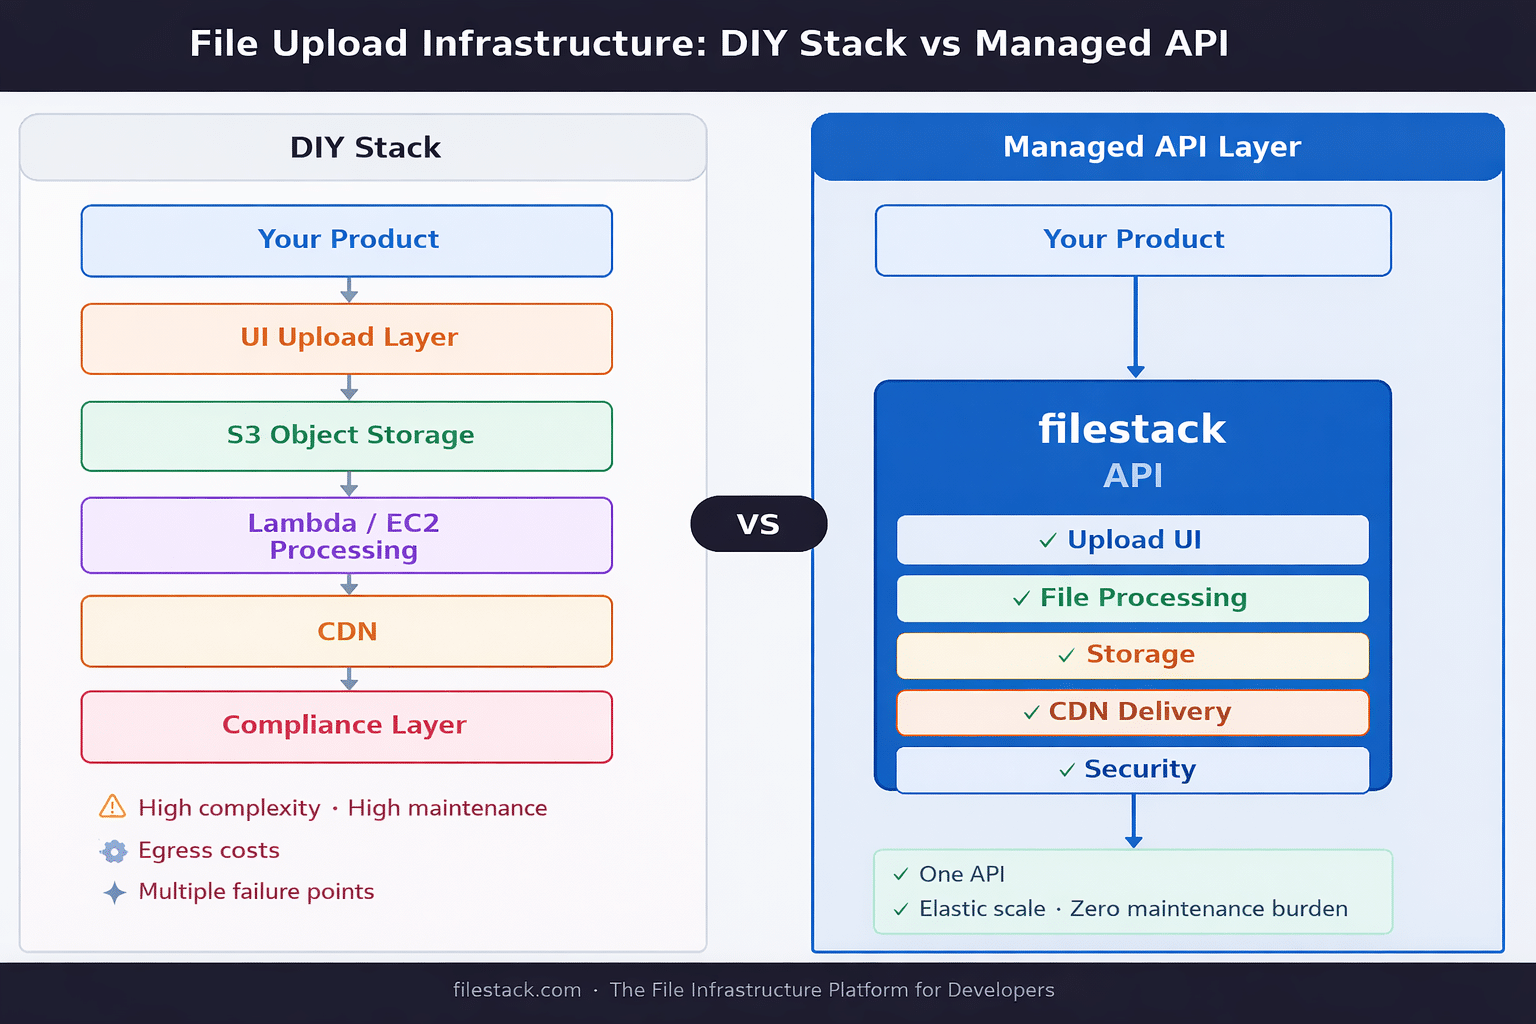The width and height of the screenshot is (1536, 1024).
Task: Click the warning triangle icon beside High complexity
Action: pyautogui.click(x=113, y=808)
